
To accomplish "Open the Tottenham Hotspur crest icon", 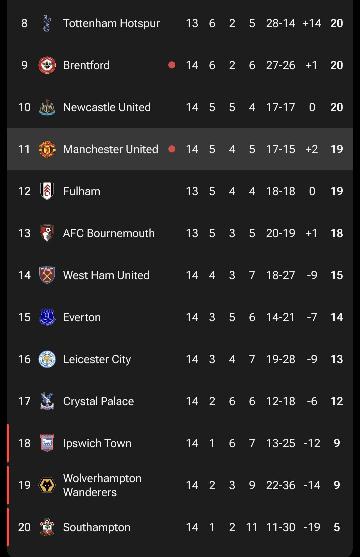I will click(x=47, y=23).
